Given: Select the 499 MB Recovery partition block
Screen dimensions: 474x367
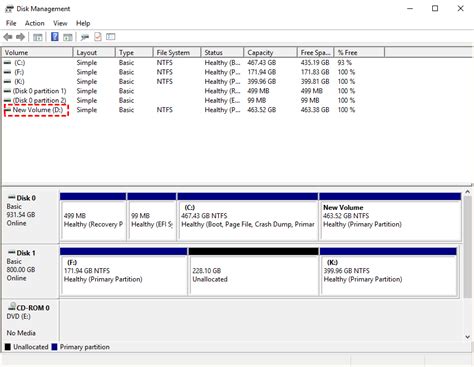Looking at the screenshot, I should [93, 217].
